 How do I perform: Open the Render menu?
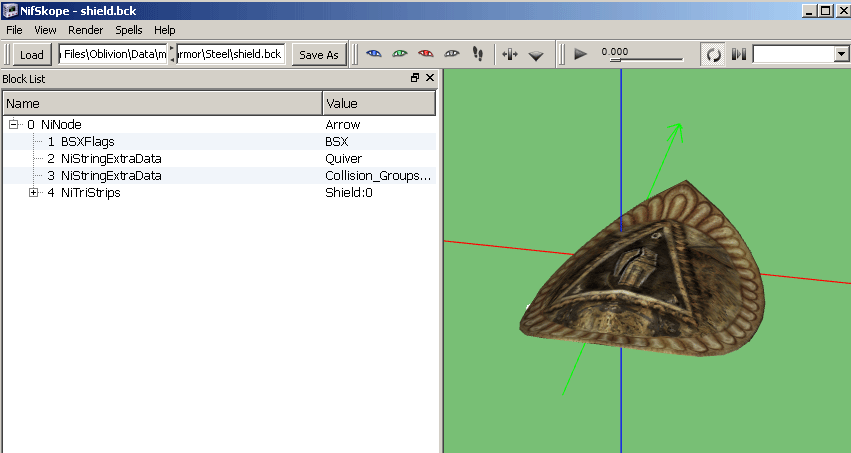coord(85,30)
